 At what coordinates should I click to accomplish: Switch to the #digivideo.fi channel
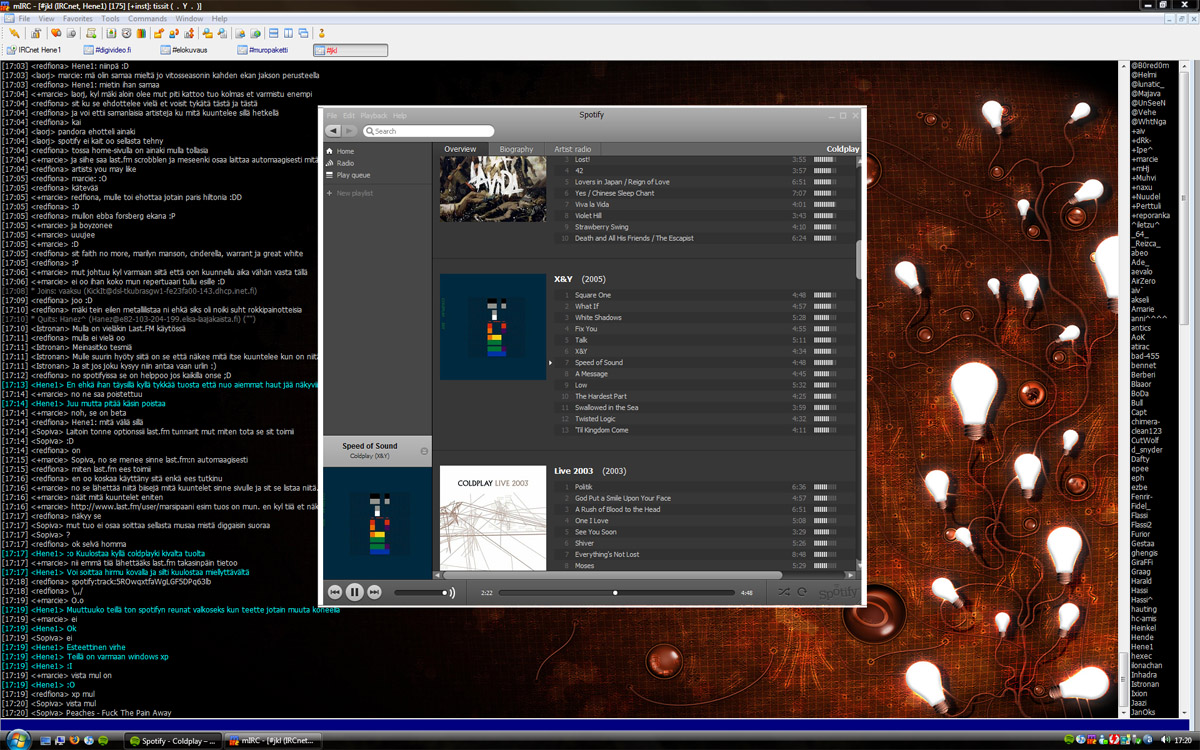coord(107,50)
